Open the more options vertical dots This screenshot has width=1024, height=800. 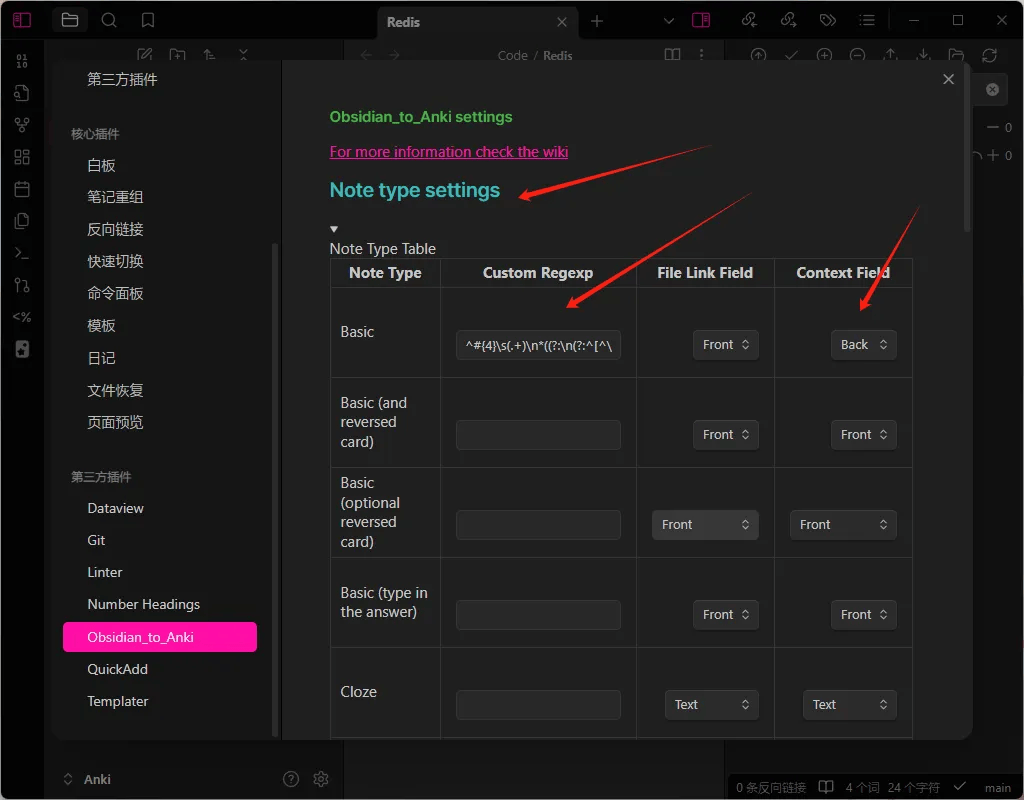click(701, 55)
